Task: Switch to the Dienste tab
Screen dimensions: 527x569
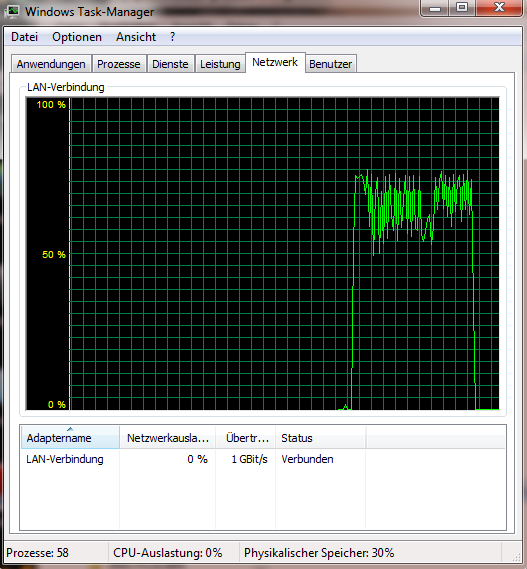Action: 170,64
